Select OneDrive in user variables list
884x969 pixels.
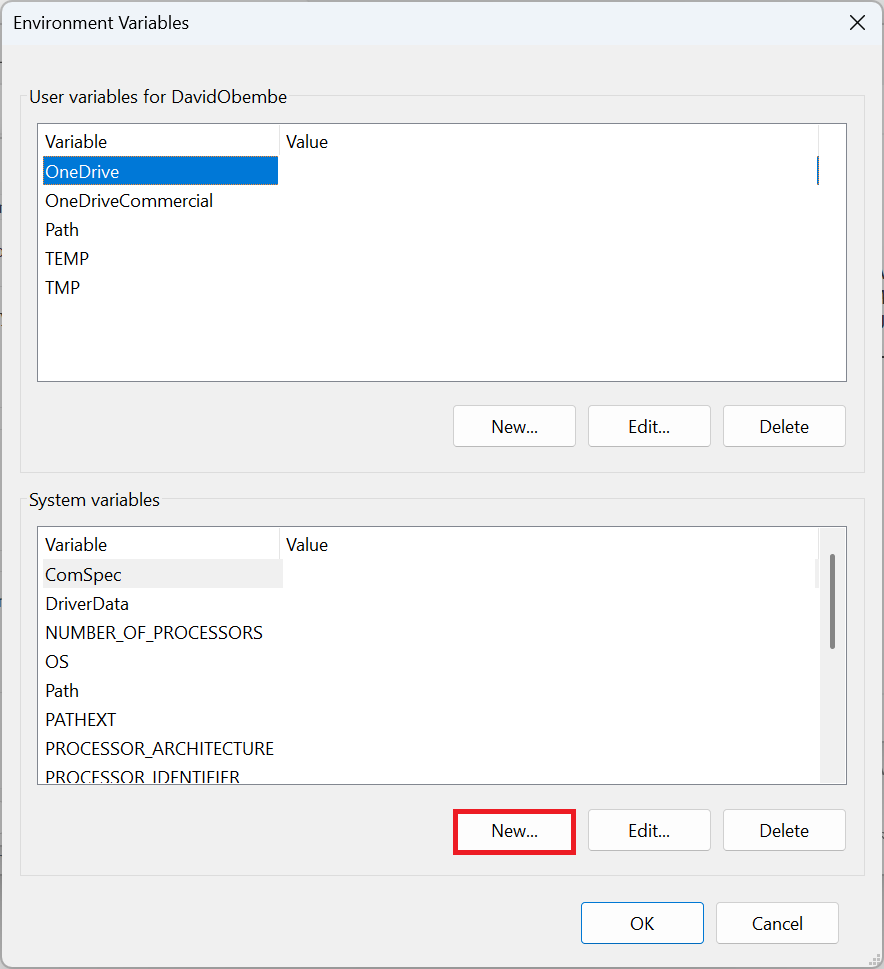(x=82, y=172)
